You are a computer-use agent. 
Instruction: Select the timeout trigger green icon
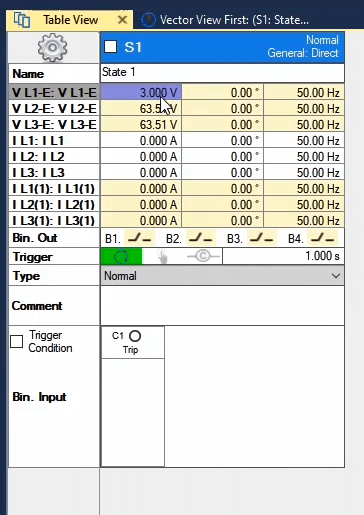[121, 256]
